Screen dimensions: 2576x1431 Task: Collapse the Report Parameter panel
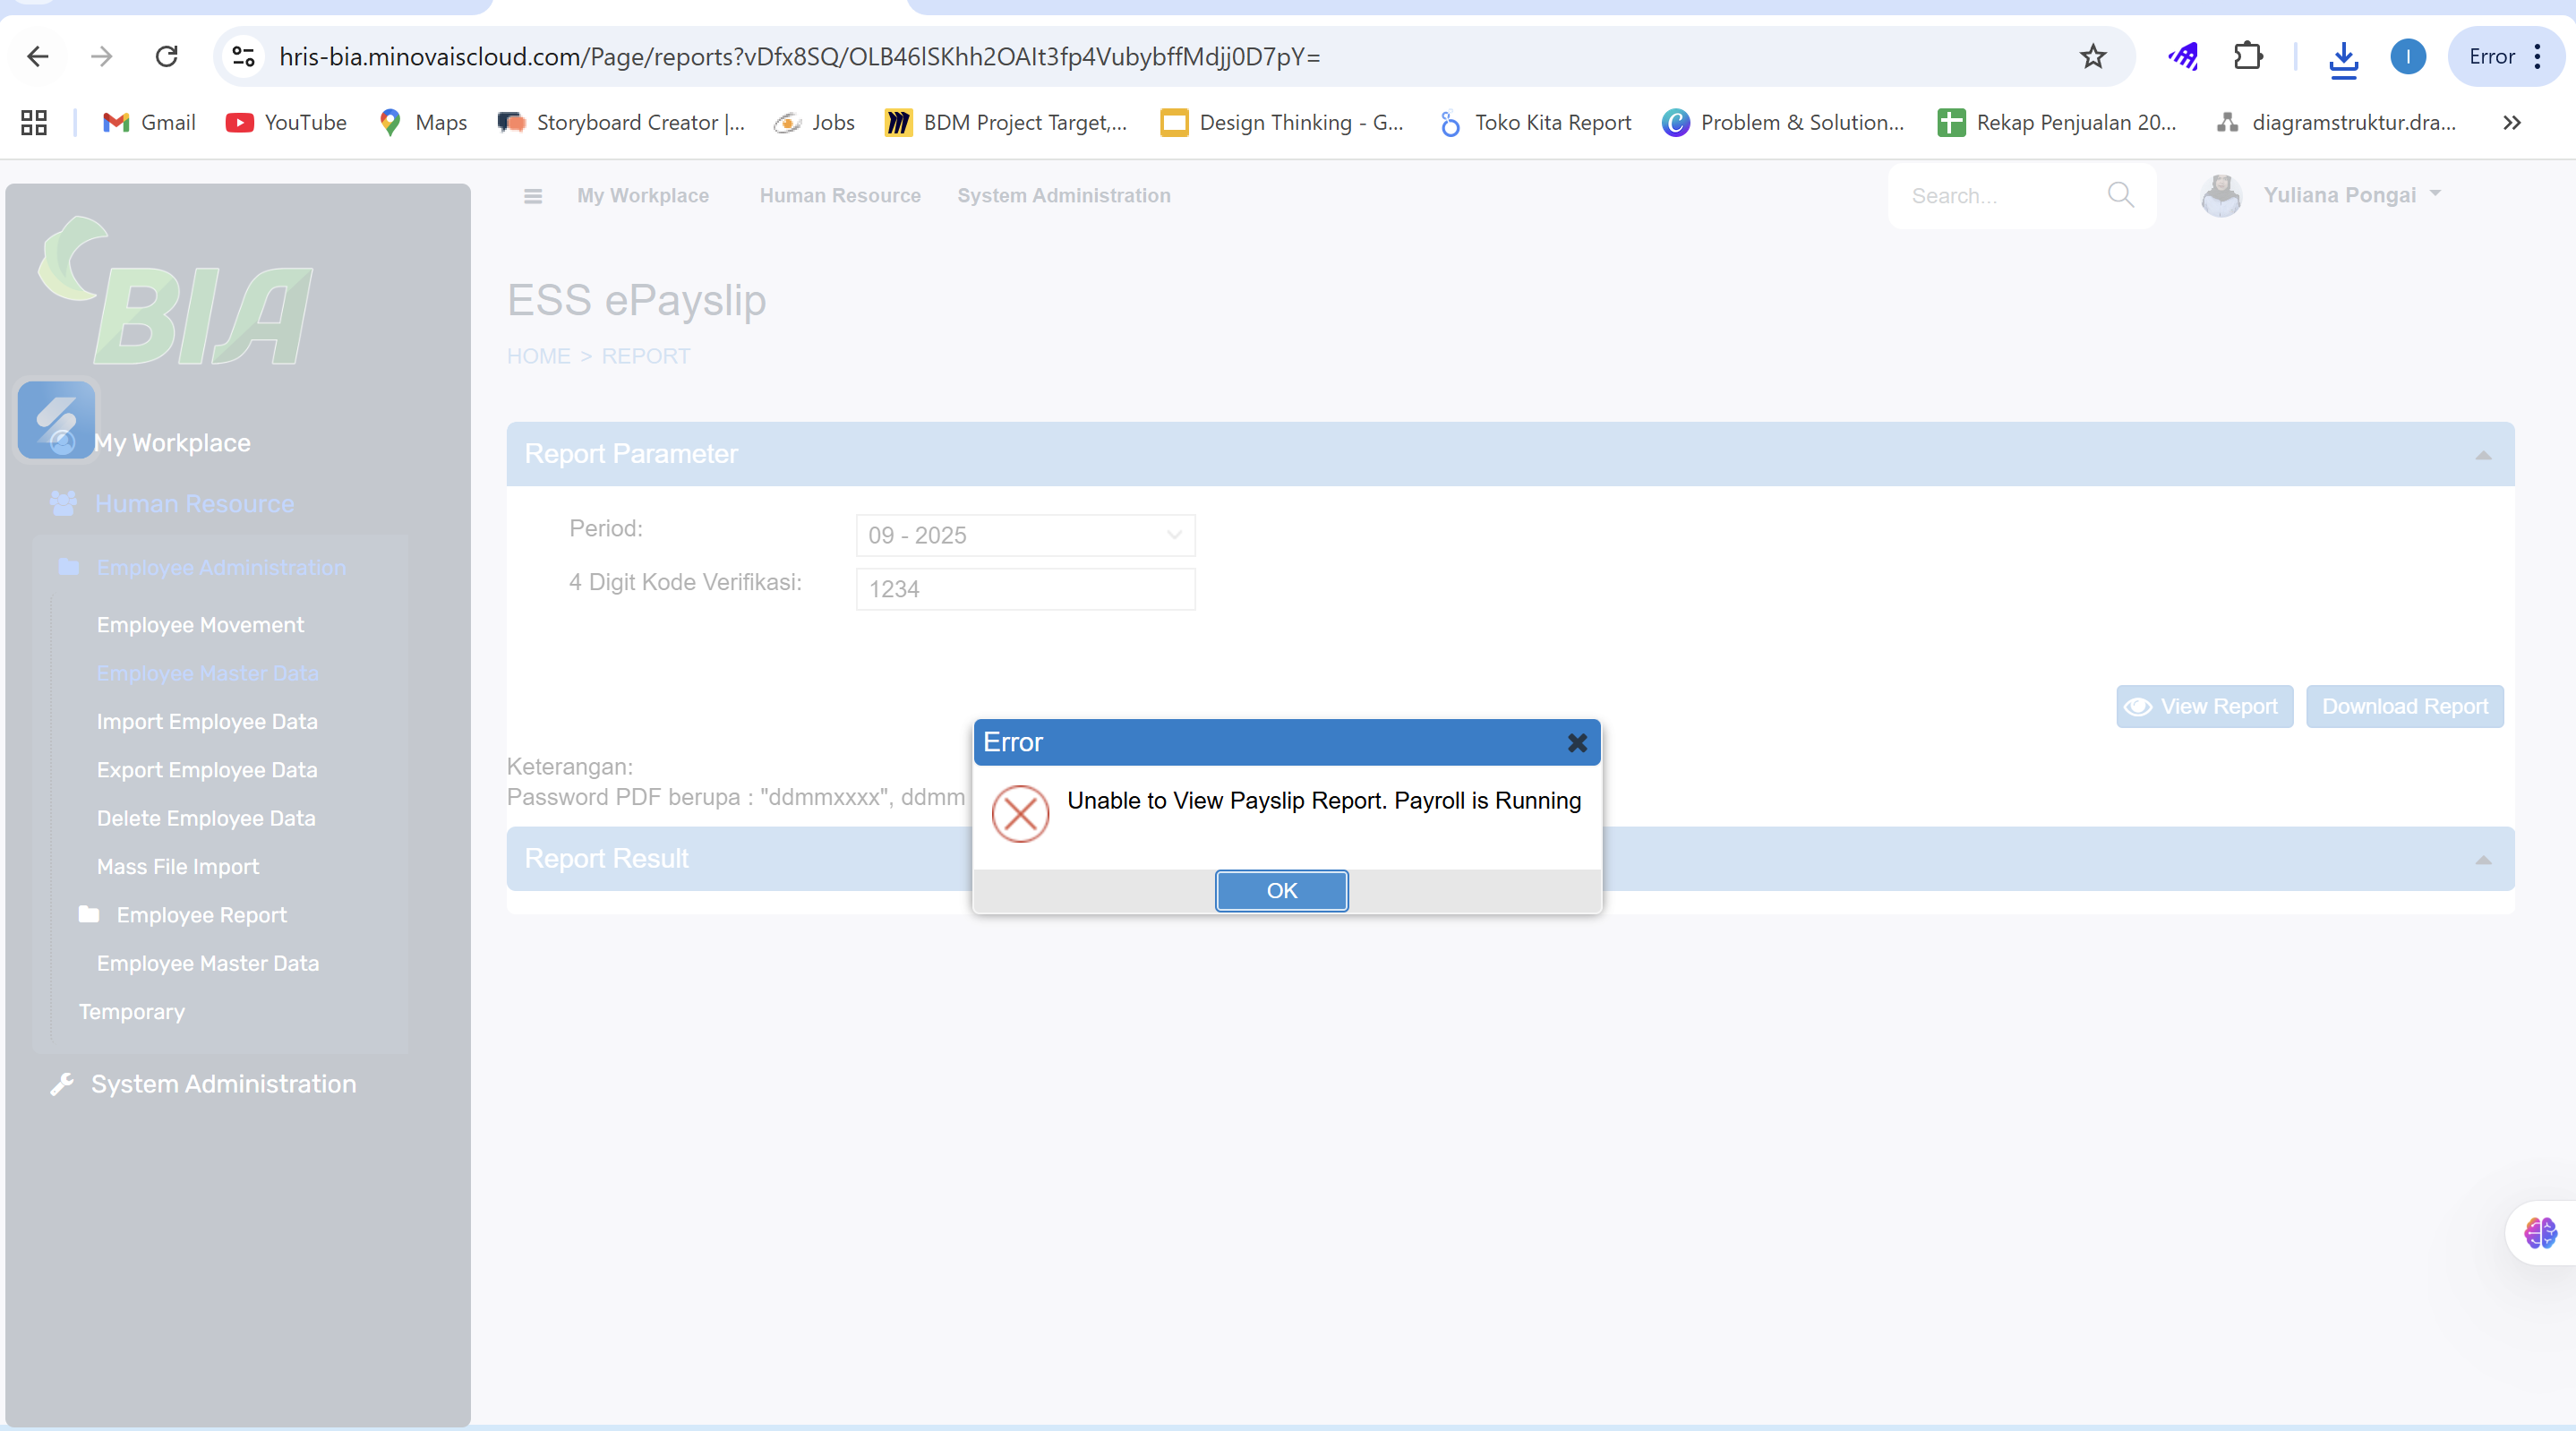2483,455
